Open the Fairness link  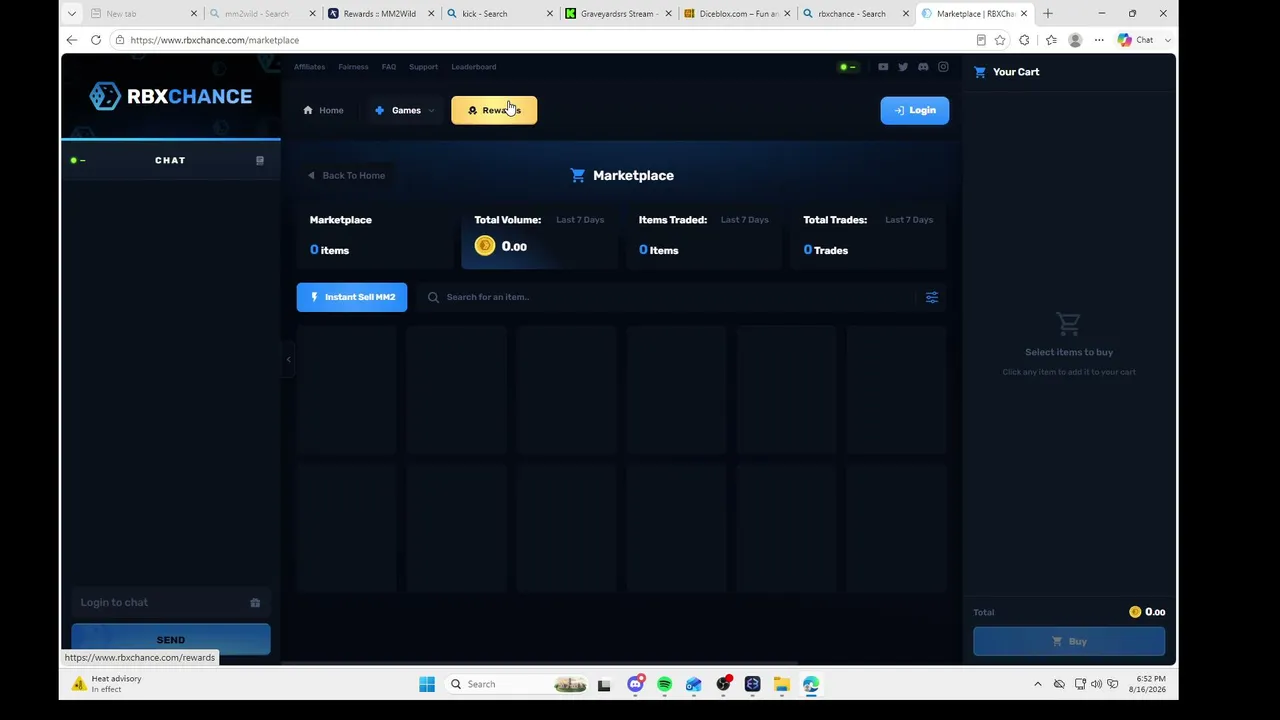(x=353, y=67)
